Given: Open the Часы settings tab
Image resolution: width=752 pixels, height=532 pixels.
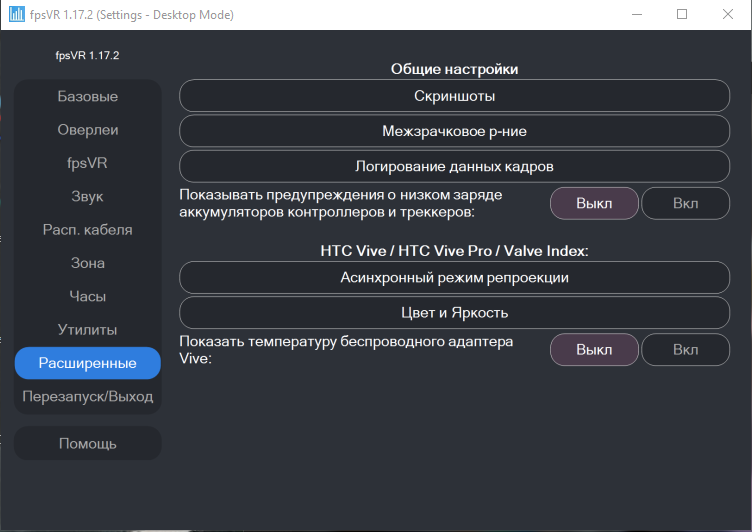Looking at the screenshot, I should (88, 296).
